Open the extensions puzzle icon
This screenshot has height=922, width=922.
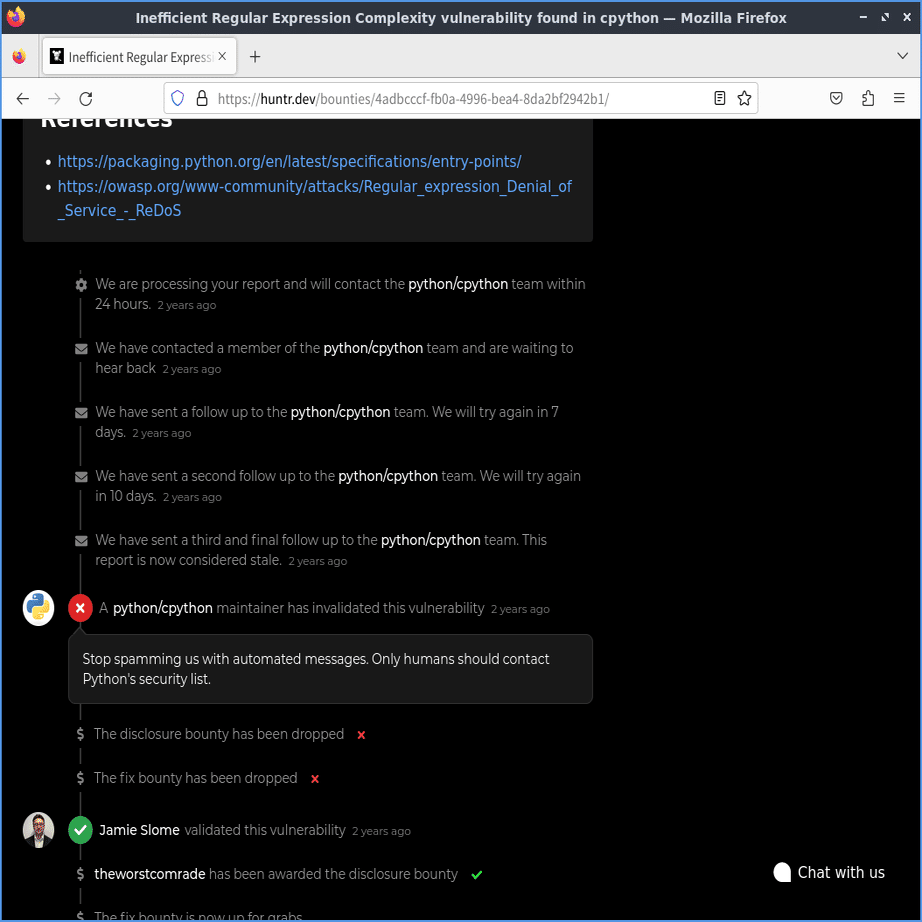[x=868, y=98]
